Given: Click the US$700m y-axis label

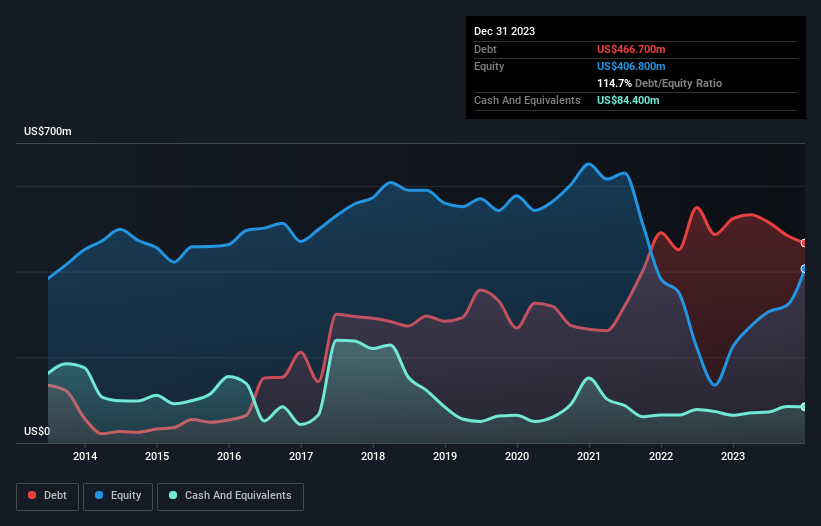Looking at the screenshot, I should [48, 131].
